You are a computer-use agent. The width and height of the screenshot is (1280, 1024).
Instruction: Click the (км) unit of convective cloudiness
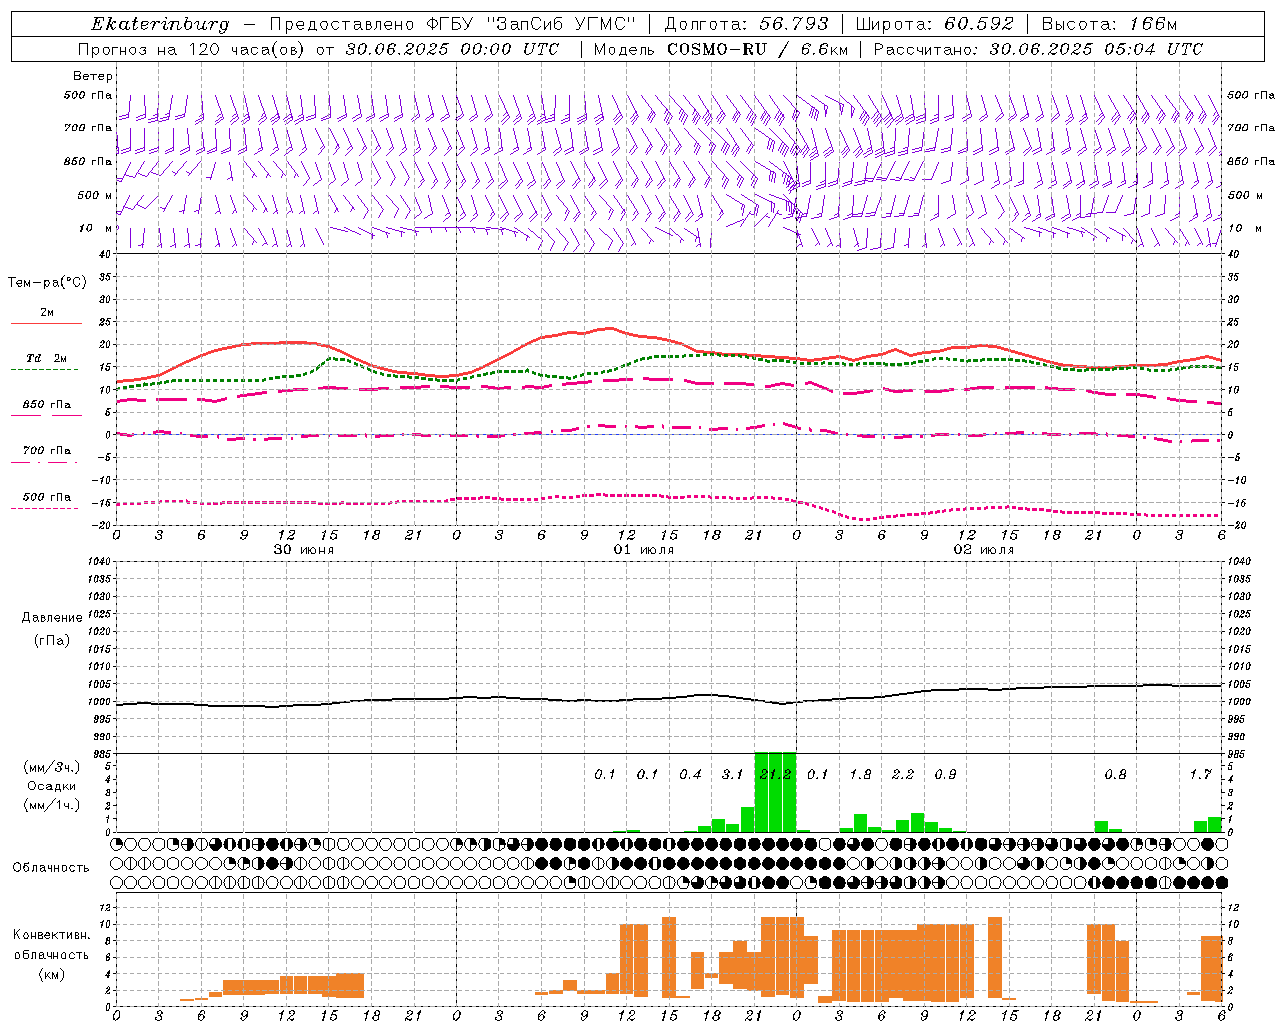click(51, 974)
